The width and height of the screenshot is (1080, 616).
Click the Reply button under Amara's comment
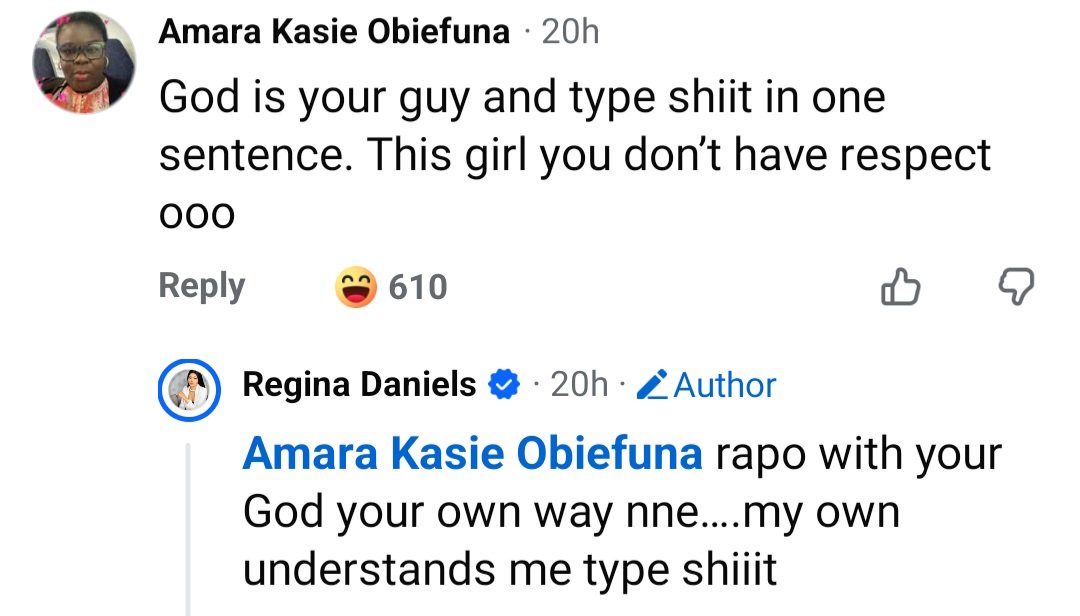pyautogui.click(x=201, y=287)
